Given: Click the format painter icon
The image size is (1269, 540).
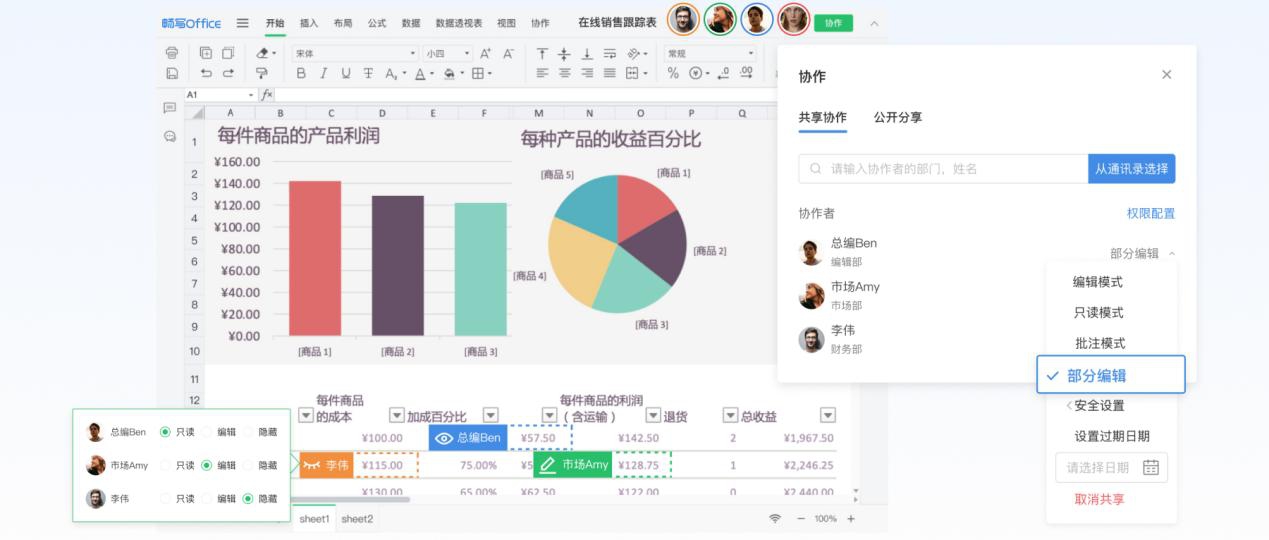Looking at the screenshot, I should 262,73.
